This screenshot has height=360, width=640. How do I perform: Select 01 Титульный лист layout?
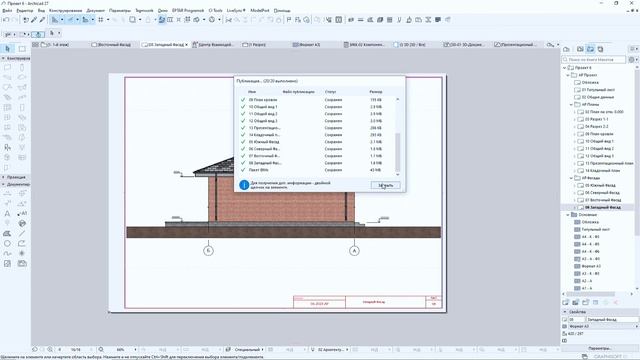598,90
